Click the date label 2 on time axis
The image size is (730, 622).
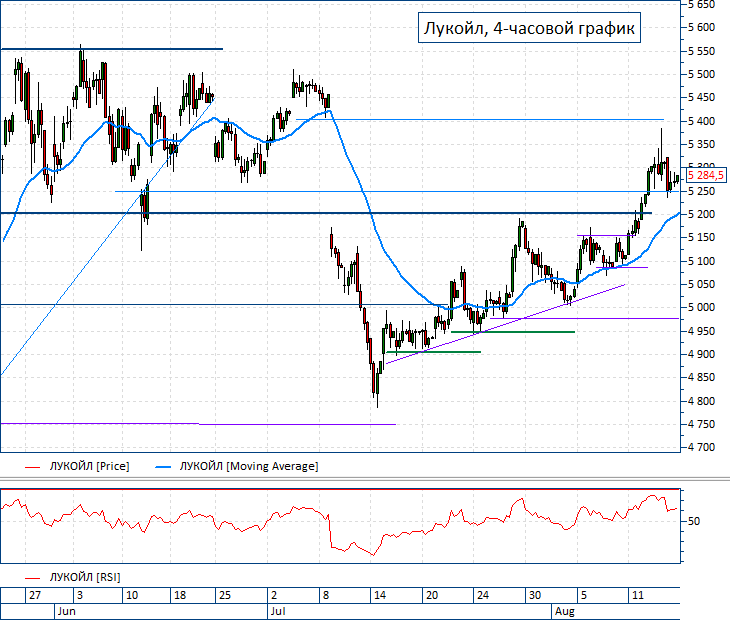click(x=274, y=595)
